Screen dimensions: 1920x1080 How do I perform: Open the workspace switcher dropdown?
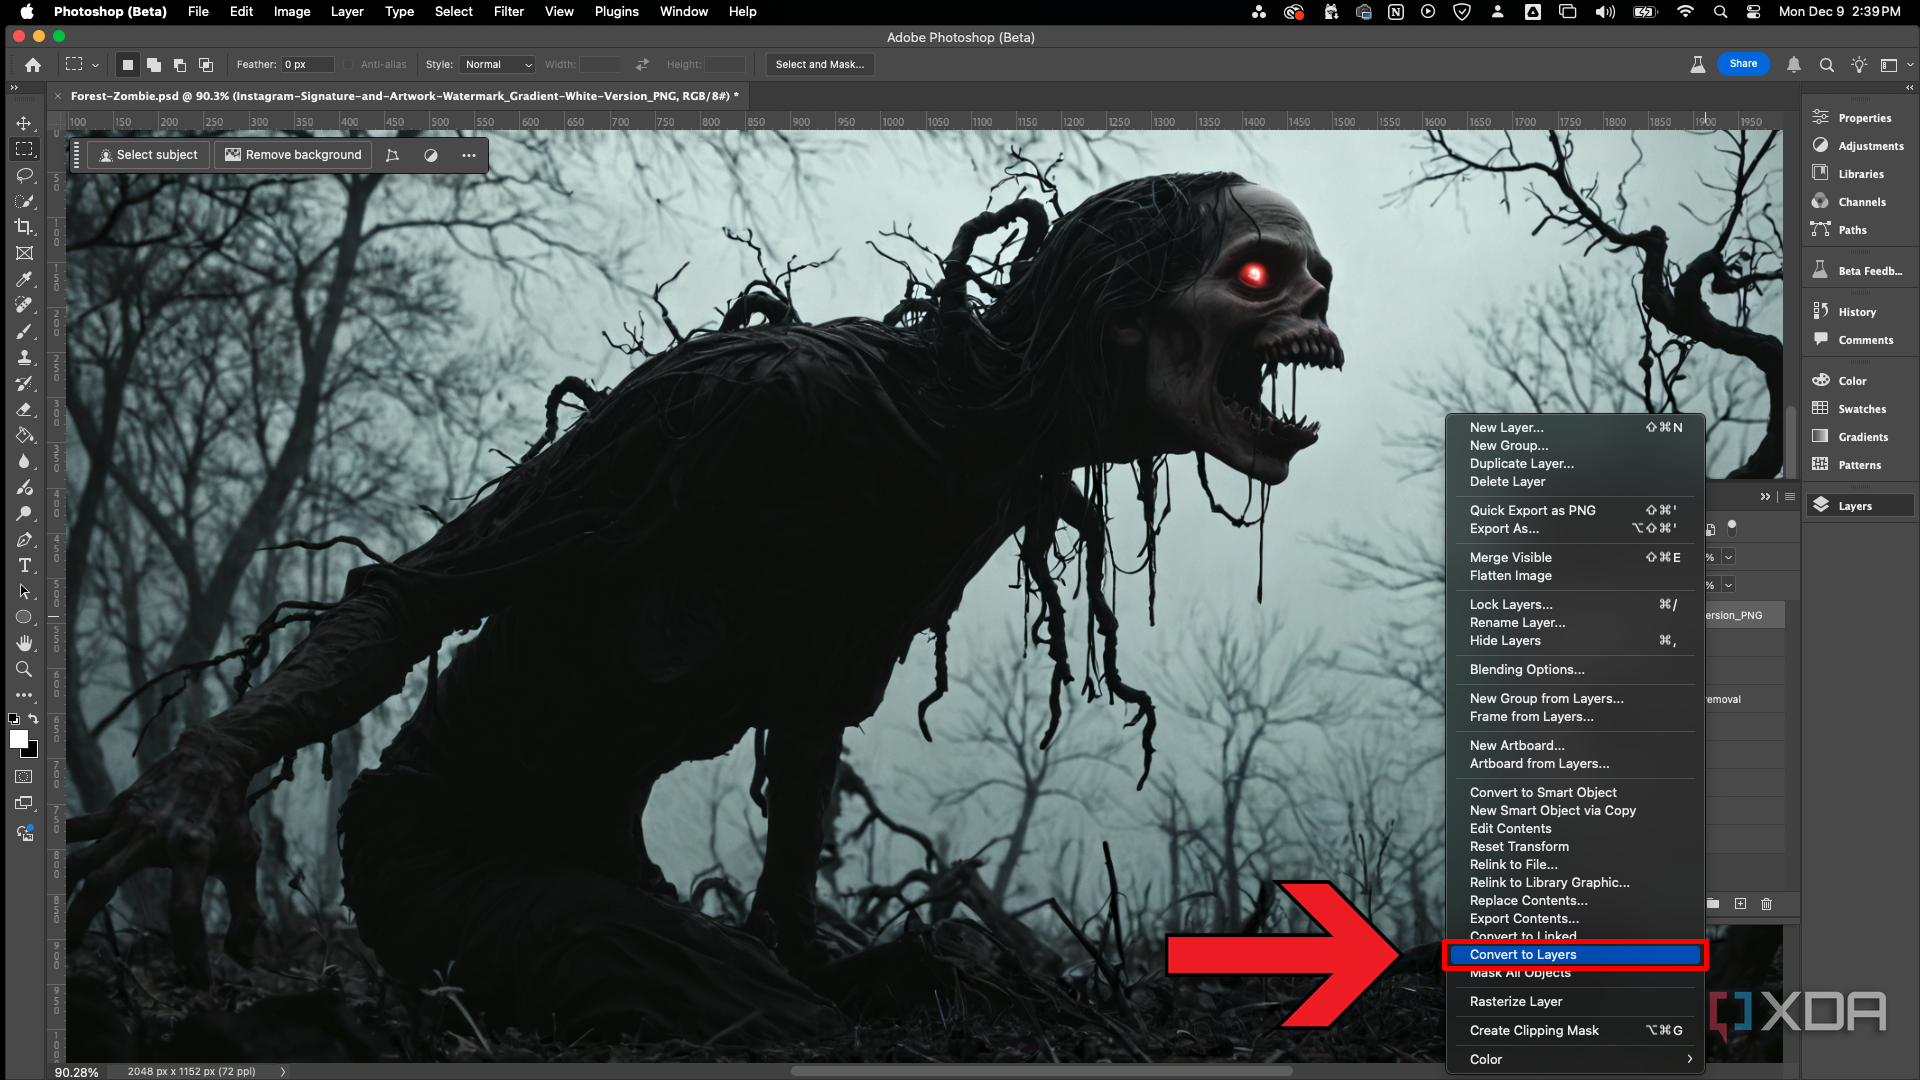[x=1894, y=65]
